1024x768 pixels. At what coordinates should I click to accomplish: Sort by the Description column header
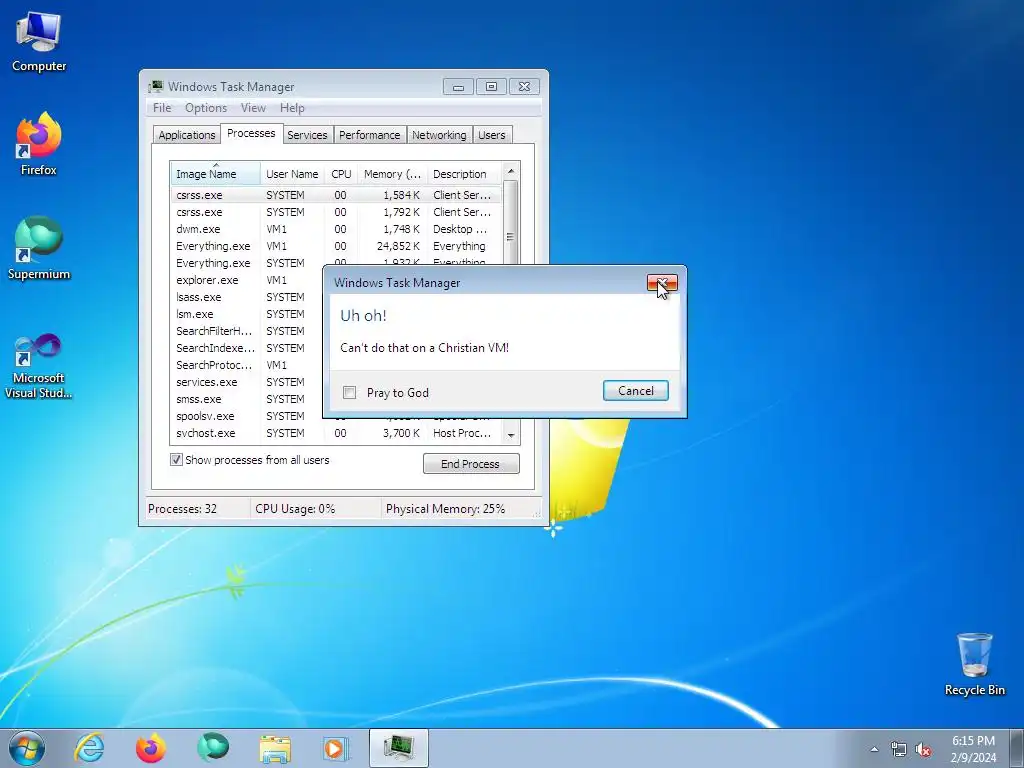point(464,174)
